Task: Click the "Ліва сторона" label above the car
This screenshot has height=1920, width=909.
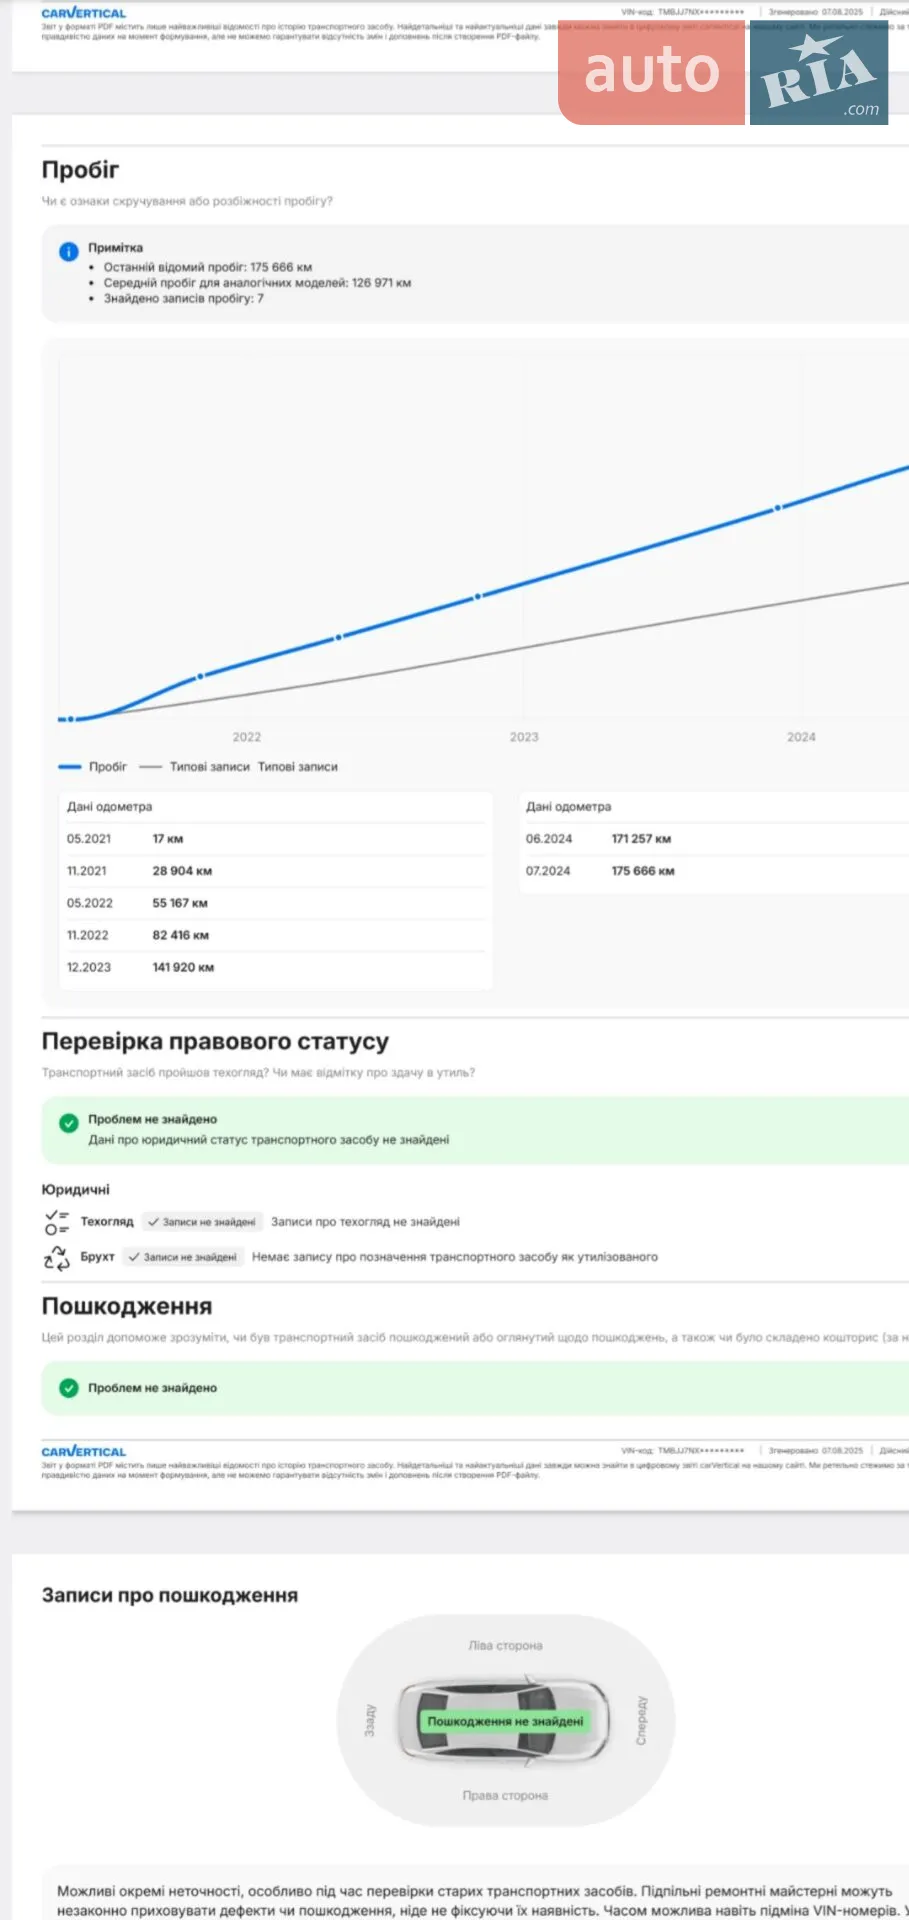Action: (505, 1646)
